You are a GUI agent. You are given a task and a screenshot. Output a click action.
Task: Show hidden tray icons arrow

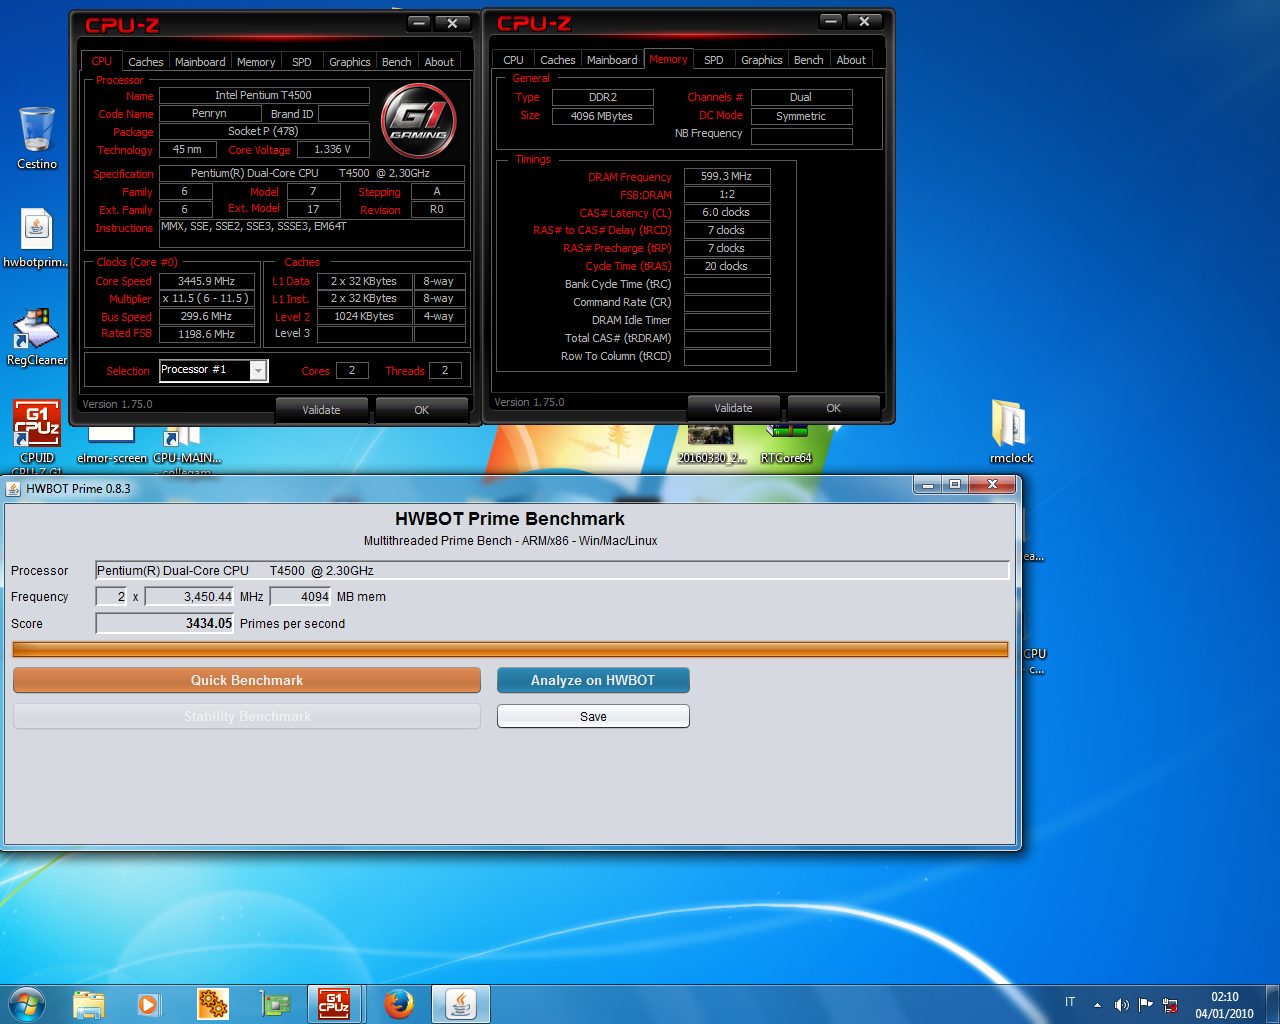pyautogui.click(x=1097, y=1005)
